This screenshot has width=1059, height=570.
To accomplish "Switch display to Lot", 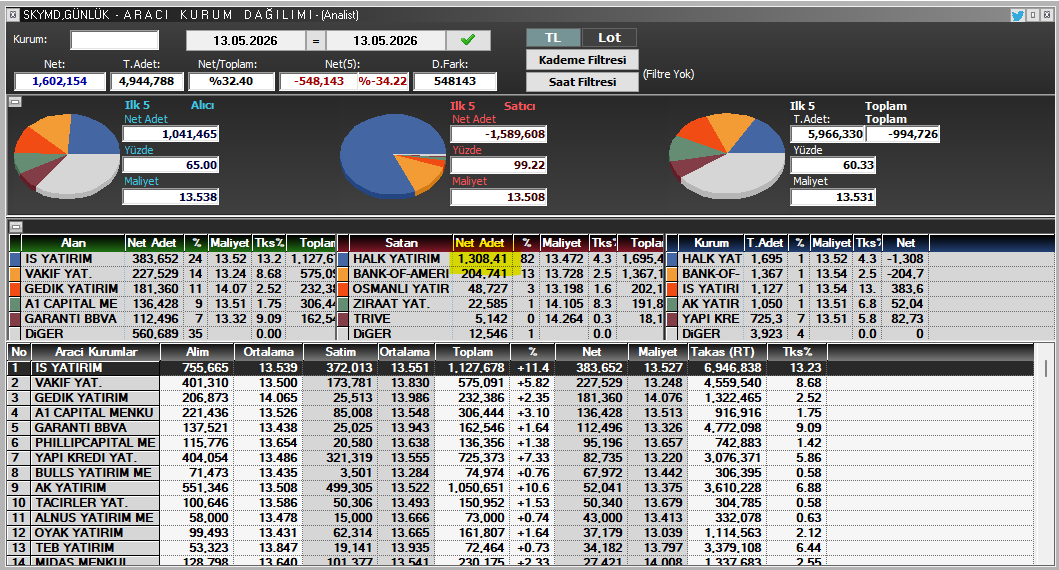I will [609, 38].
